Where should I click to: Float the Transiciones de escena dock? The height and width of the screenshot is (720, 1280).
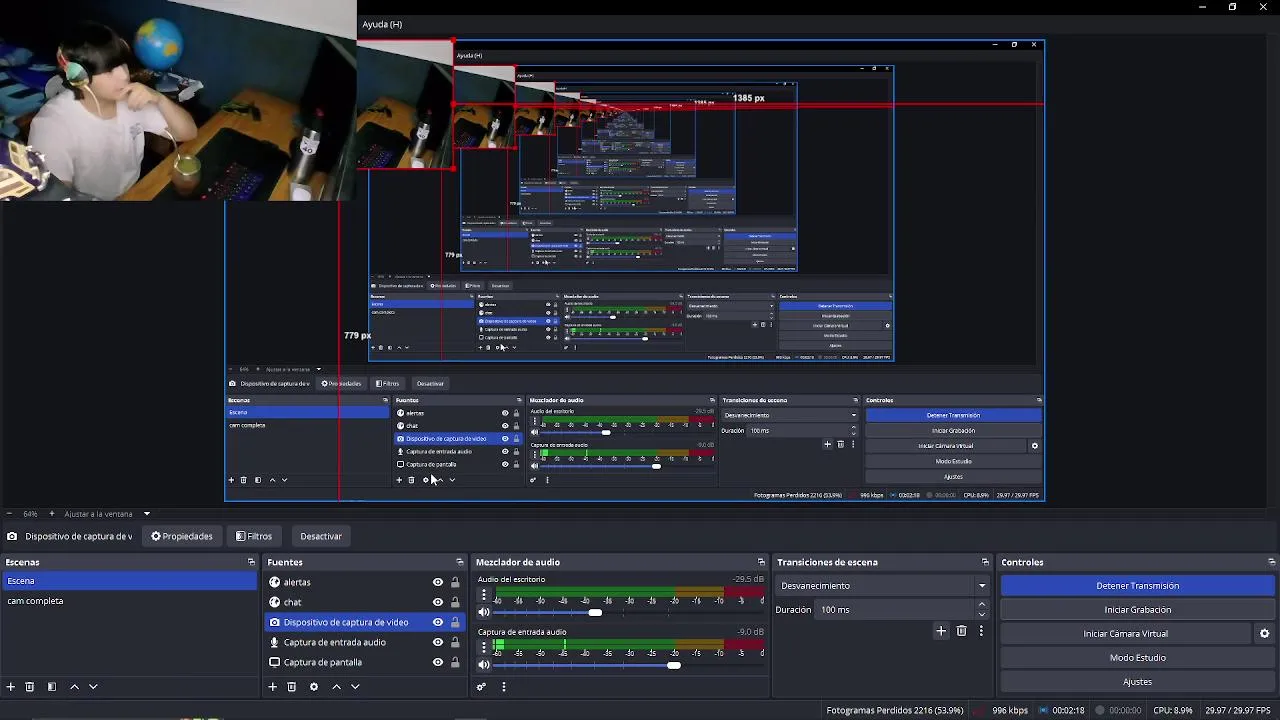pyautogui.click(x=985, y=562)
